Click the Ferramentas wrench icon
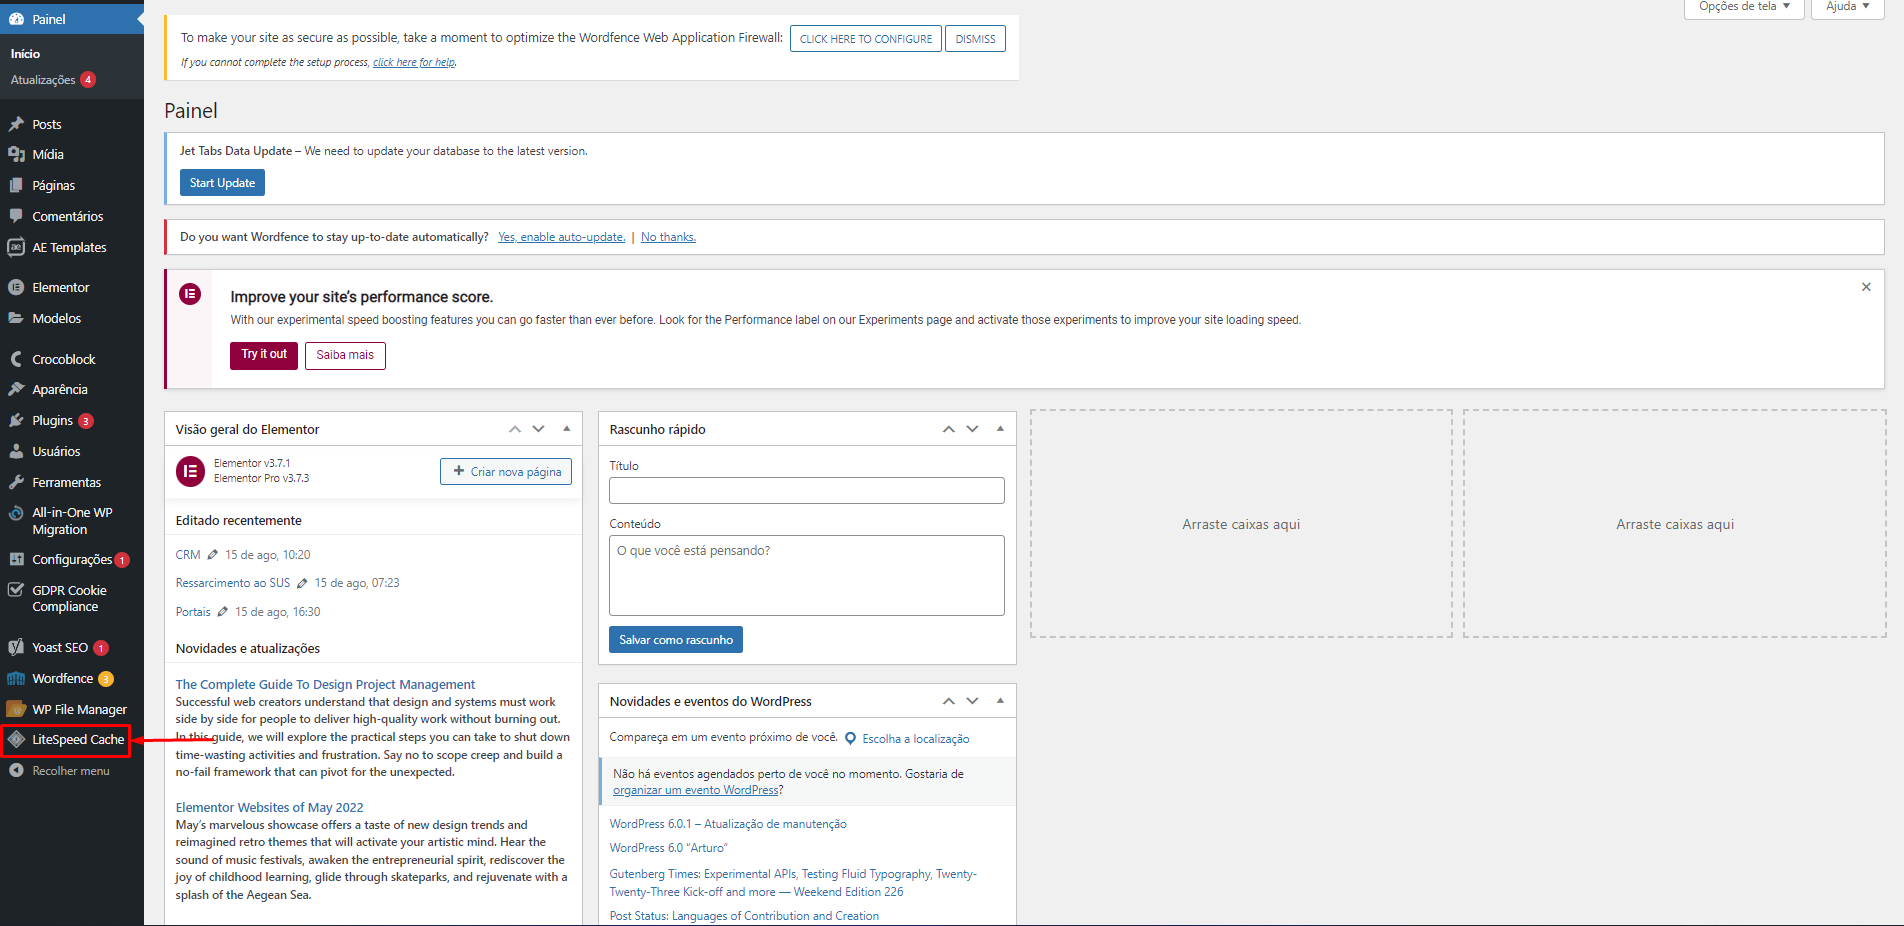 (16, 482)
